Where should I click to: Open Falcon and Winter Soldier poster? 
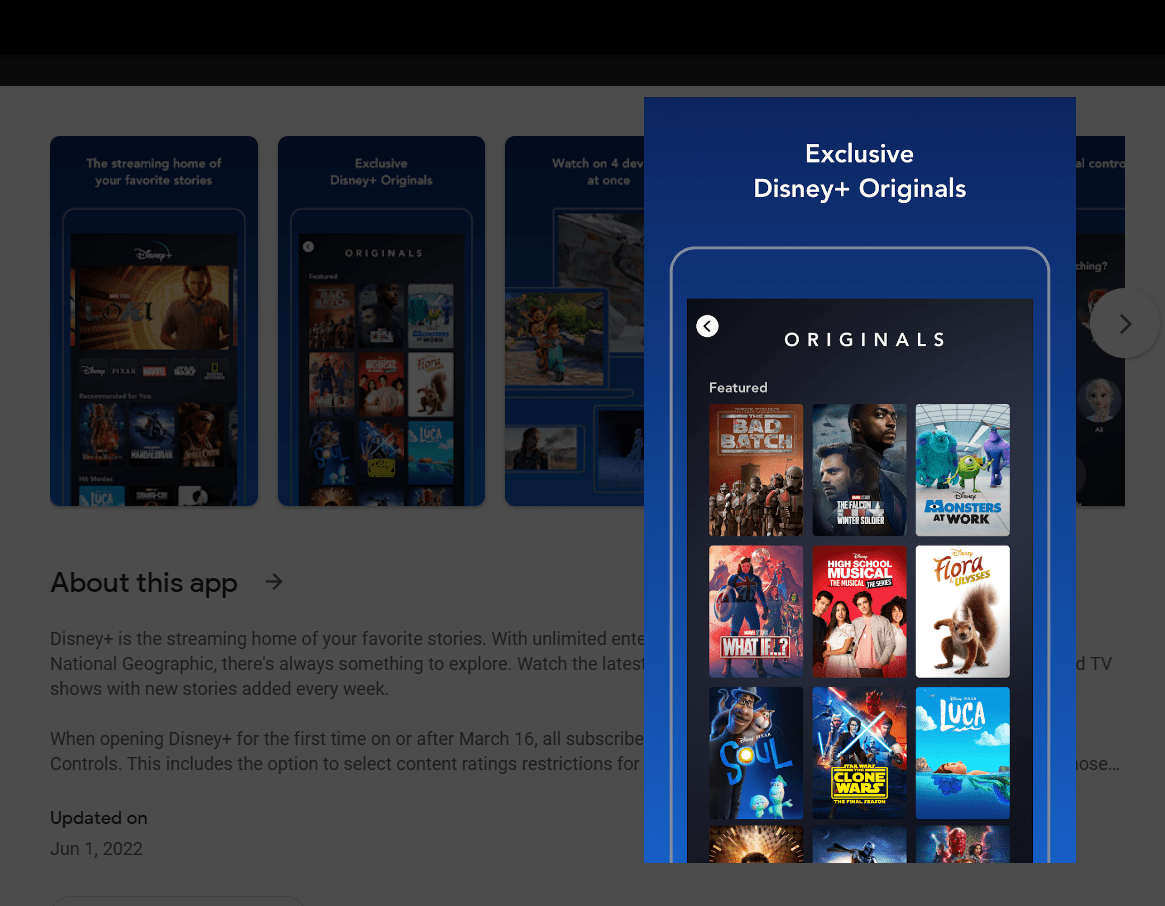[859, 470]
